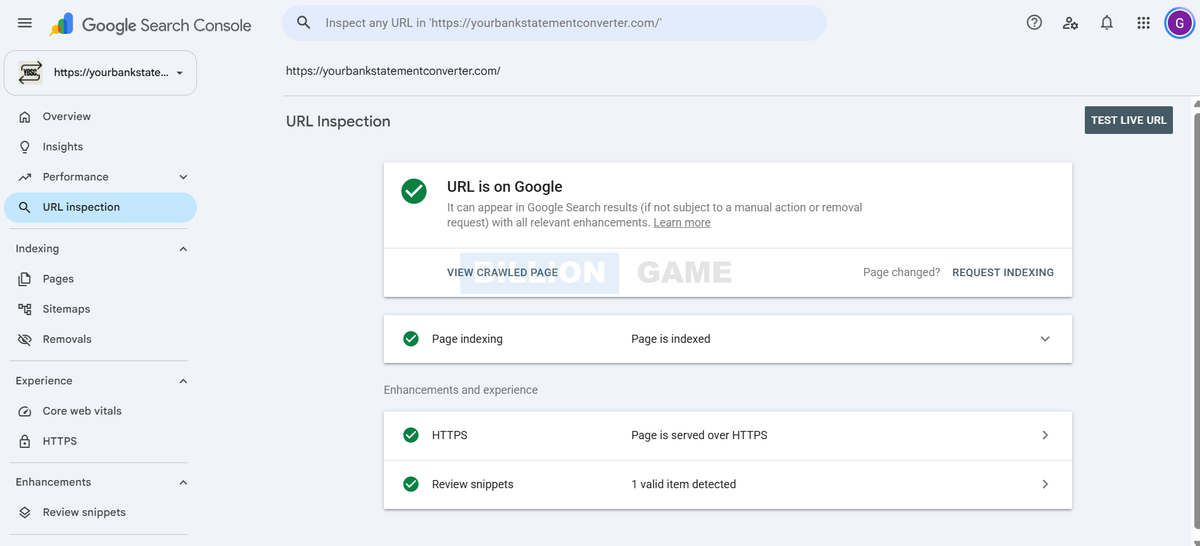The image size is (1200, 546).
Task: Follow the Learn more link
Action: point(682,223)
